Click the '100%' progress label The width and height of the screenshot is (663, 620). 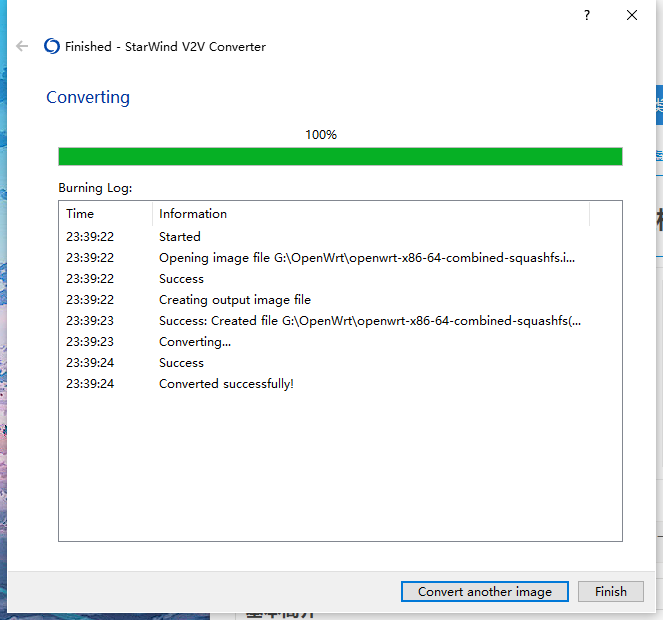click(321, 135)
